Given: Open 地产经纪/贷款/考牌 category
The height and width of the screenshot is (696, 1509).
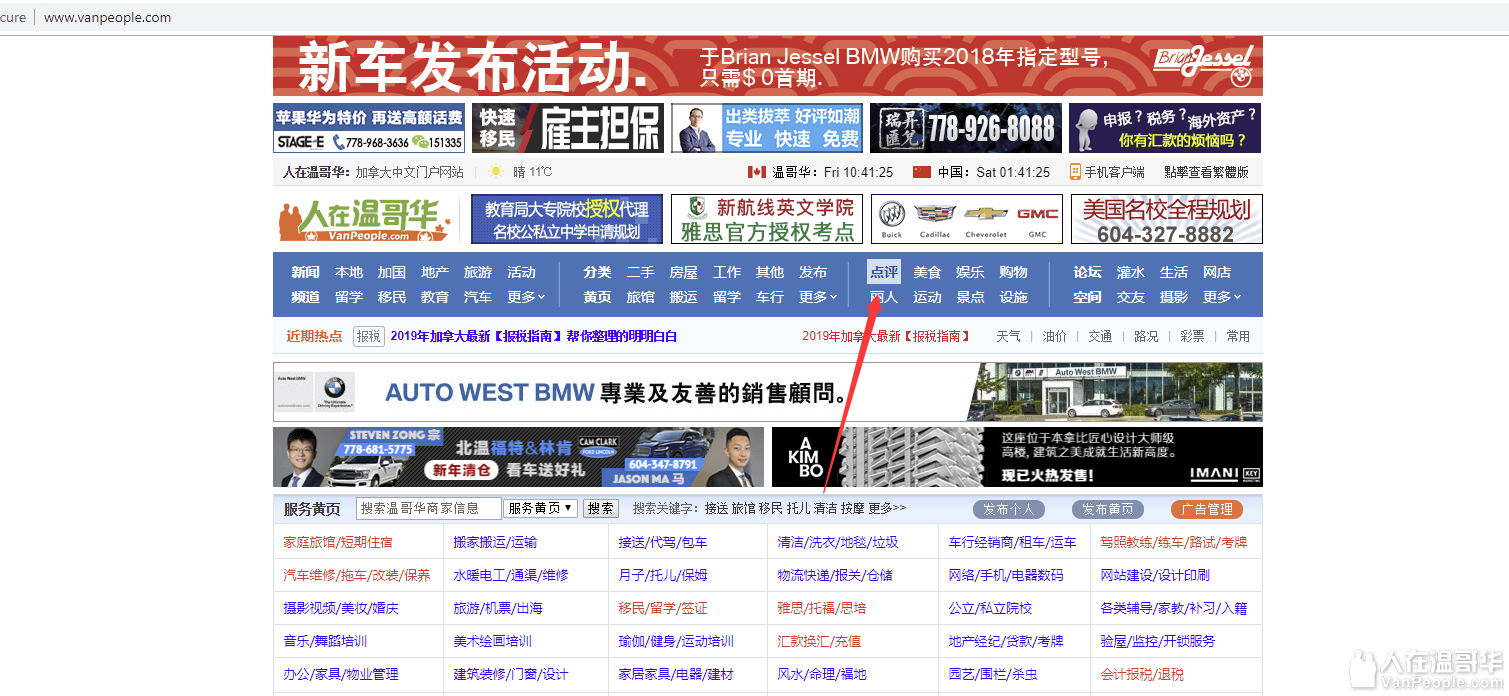Looking at the screenshot, I should (x=1006, y=641).
